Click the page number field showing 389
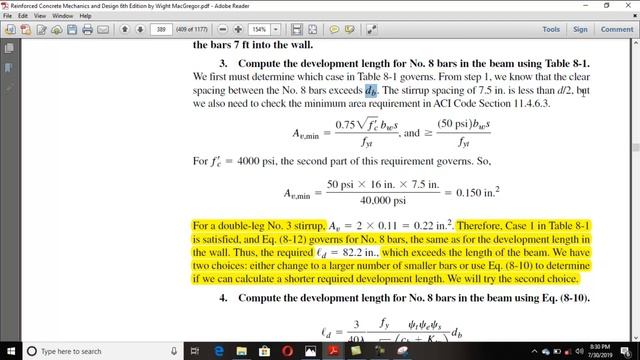The width and height of the screenshot is (640, 360). pos(161,29)
